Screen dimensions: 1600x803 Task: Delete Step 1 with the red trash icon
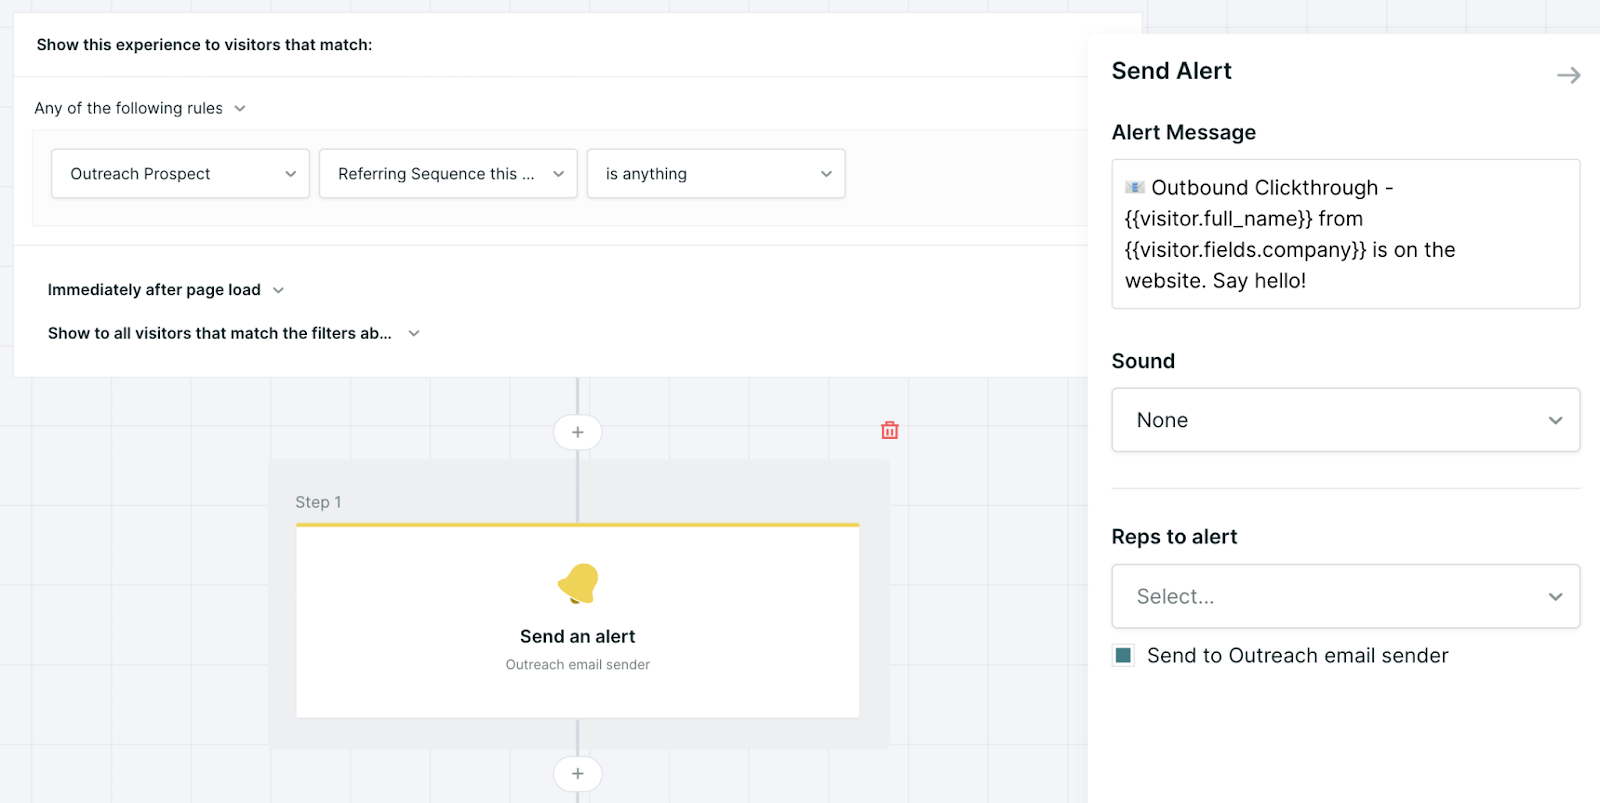coord(889,430)
